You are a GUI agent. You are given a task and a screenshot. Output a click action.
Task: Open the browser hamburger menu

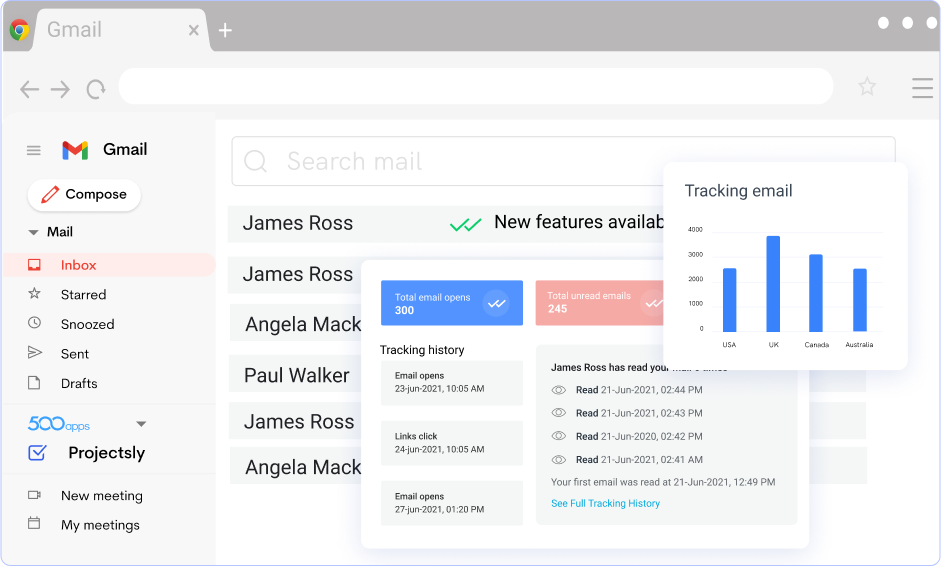(922, 88)
